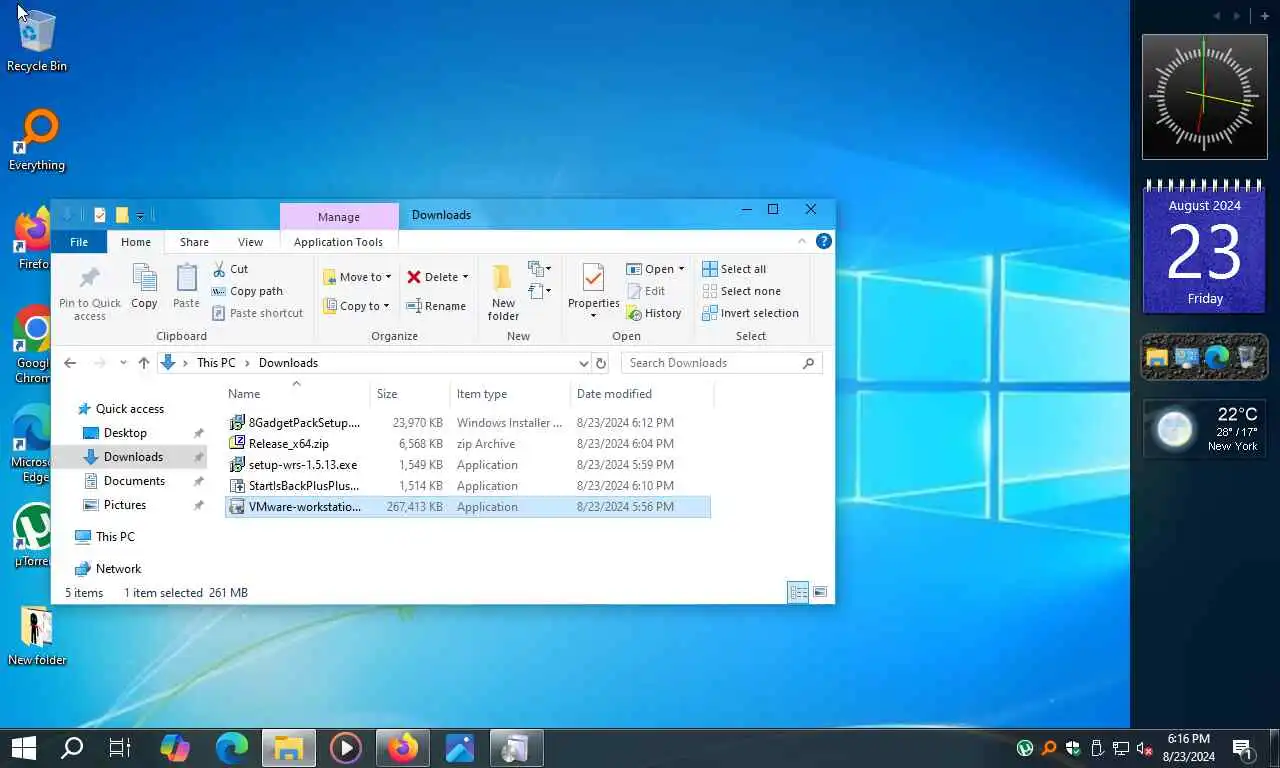Switch to Details view icon in status bar
Screen dimensions: 1280x768
click(798, 592)
